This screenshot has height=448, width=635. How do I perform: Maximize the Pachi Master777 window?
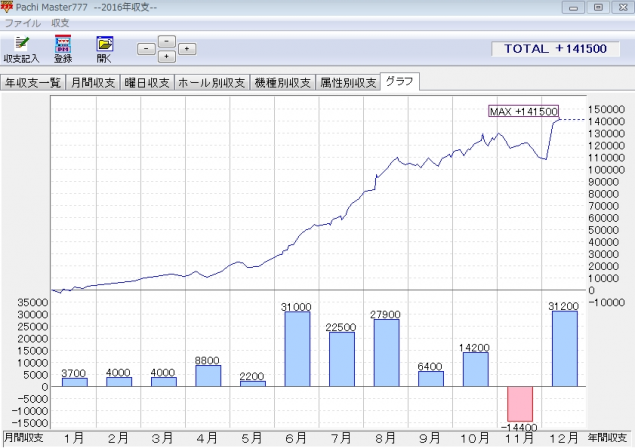[598, 7]
